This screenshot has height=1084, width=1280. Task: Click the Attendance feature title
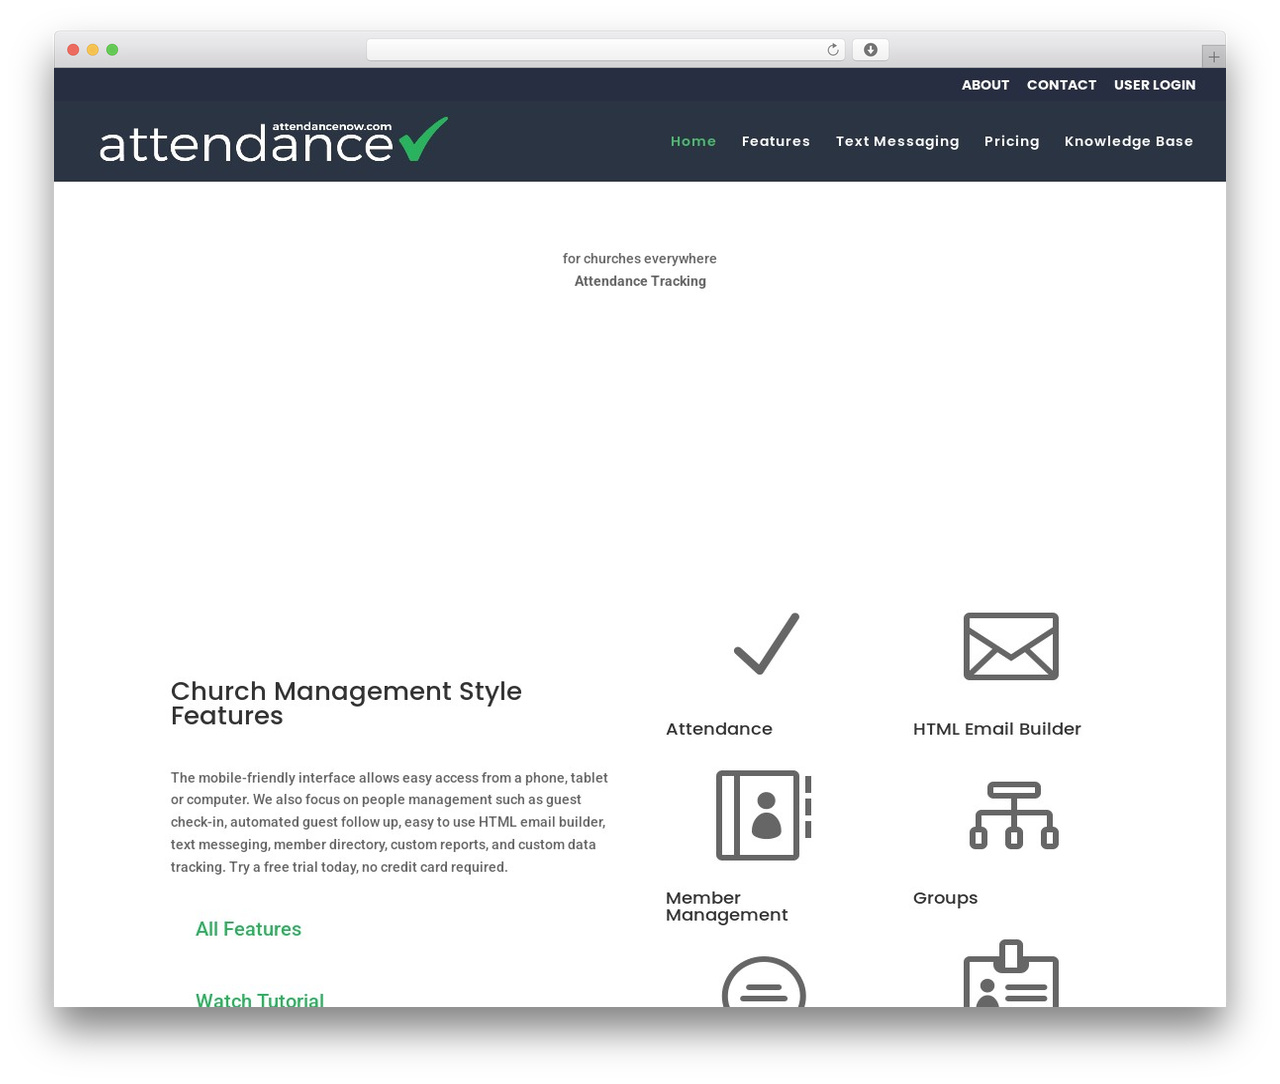click(719, 729)
